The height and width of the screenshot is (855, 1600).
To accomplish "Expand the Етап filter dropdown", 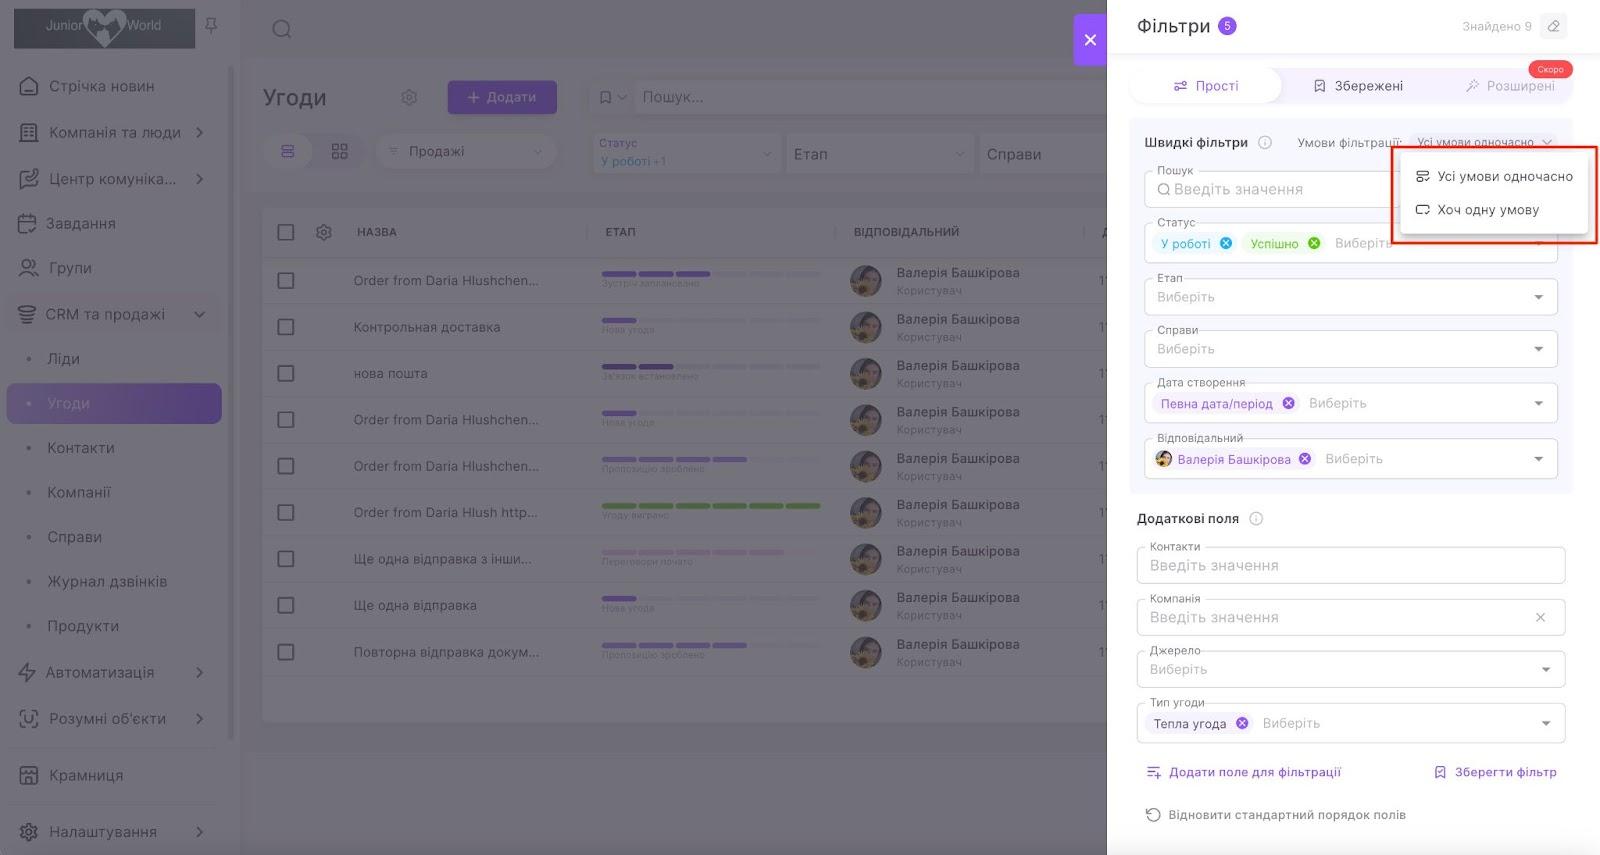I will pyautogui.click(x=1538, y=297).
